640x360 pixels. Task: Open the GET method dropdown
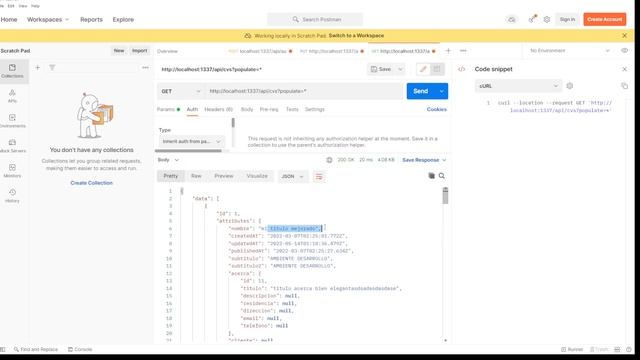[181, 91]
